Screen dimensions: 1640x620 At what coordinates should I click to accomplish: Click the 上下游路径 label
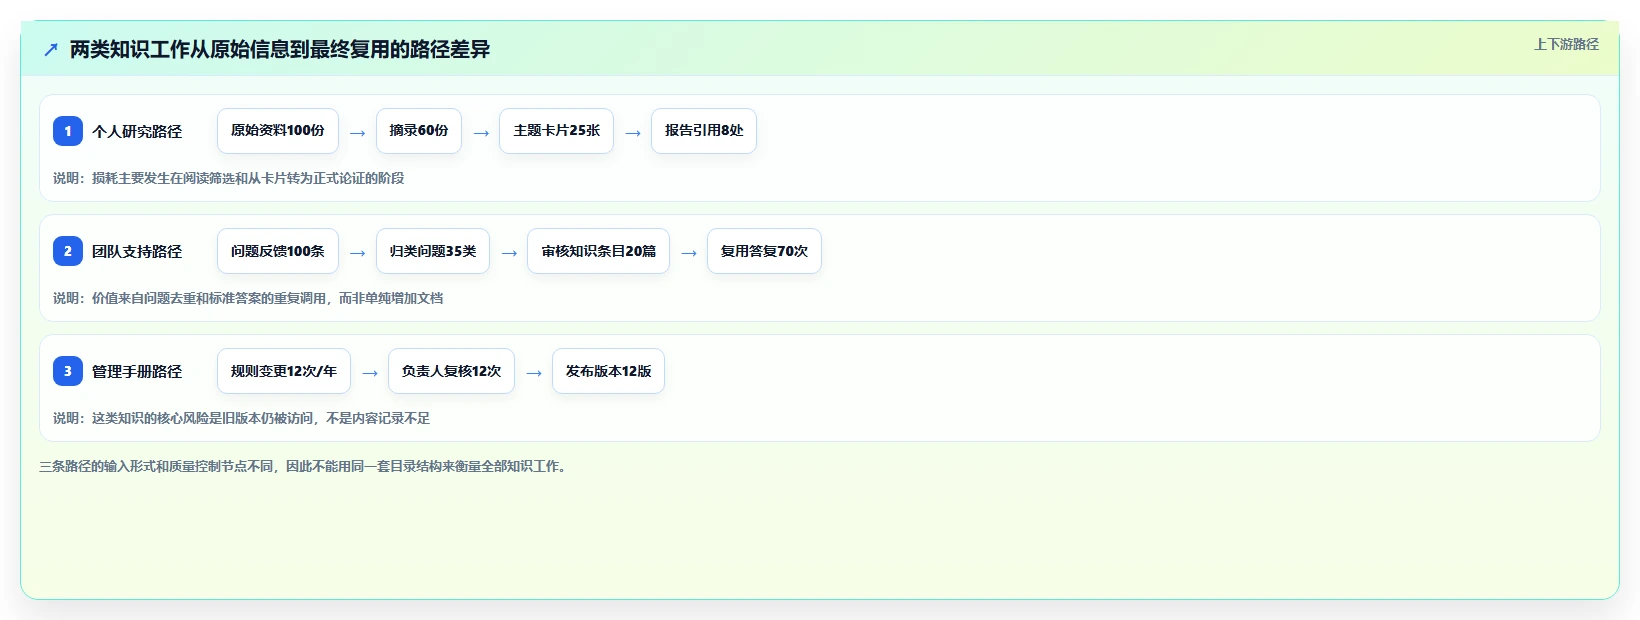[1566, 44]
